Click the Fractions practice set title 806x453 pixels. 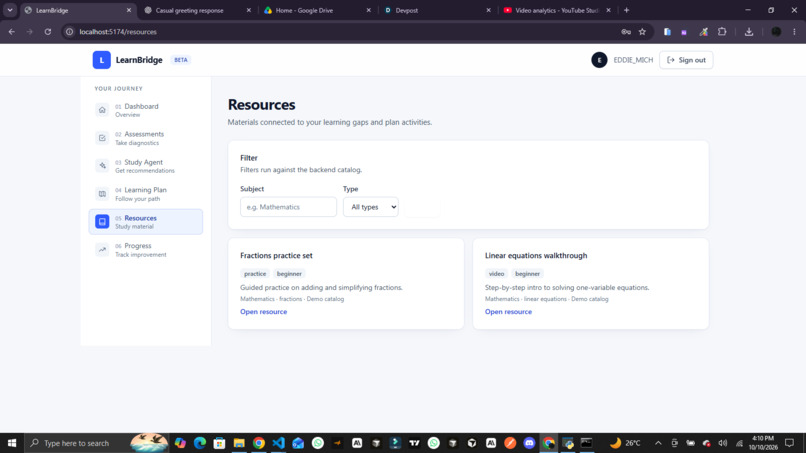[276, 255]
